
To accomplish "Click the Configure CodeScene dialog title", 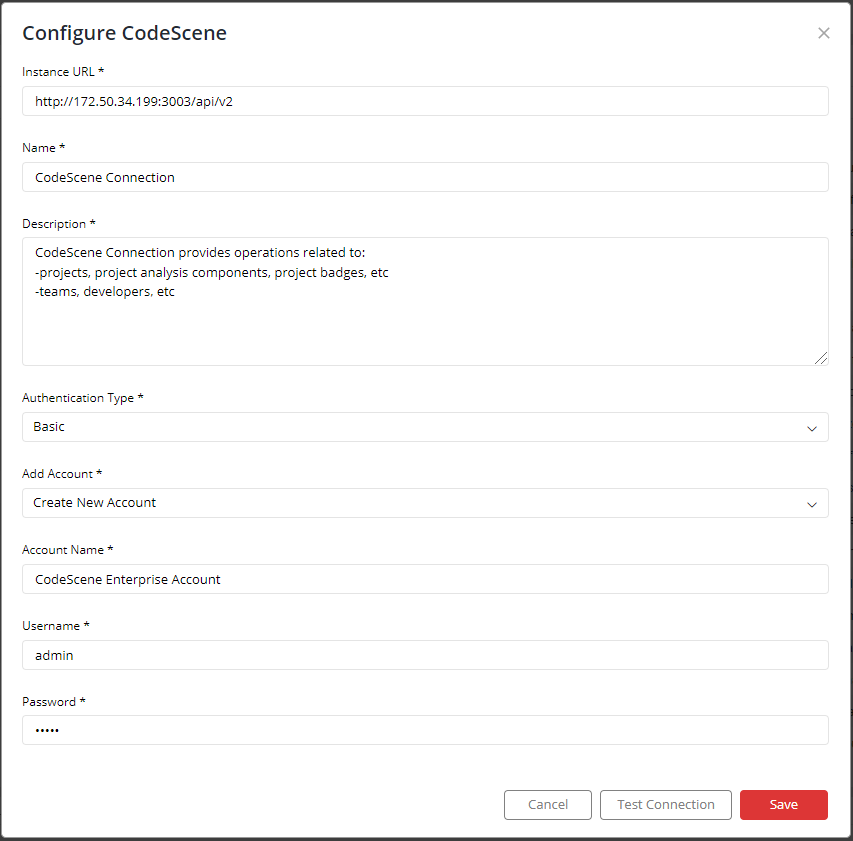I will coord(124,33).
